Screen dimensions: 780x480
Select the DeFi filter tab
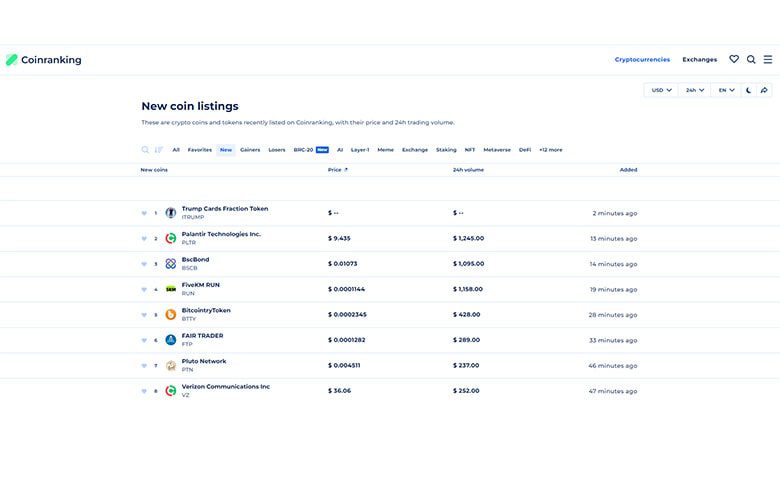pos(525,150)
